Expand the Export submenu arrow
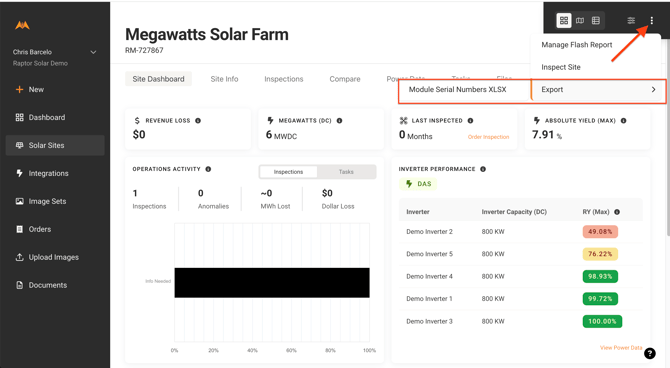This screenshot has height=368, width=670. (x=653, y=89)
